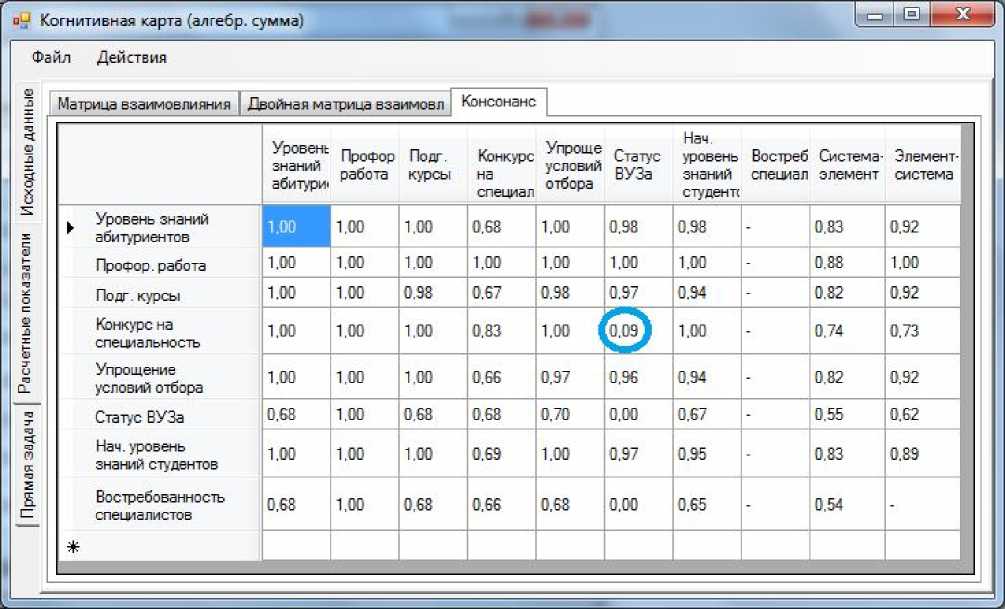Maximize the Когнитивная карта window

click(911, 14)
